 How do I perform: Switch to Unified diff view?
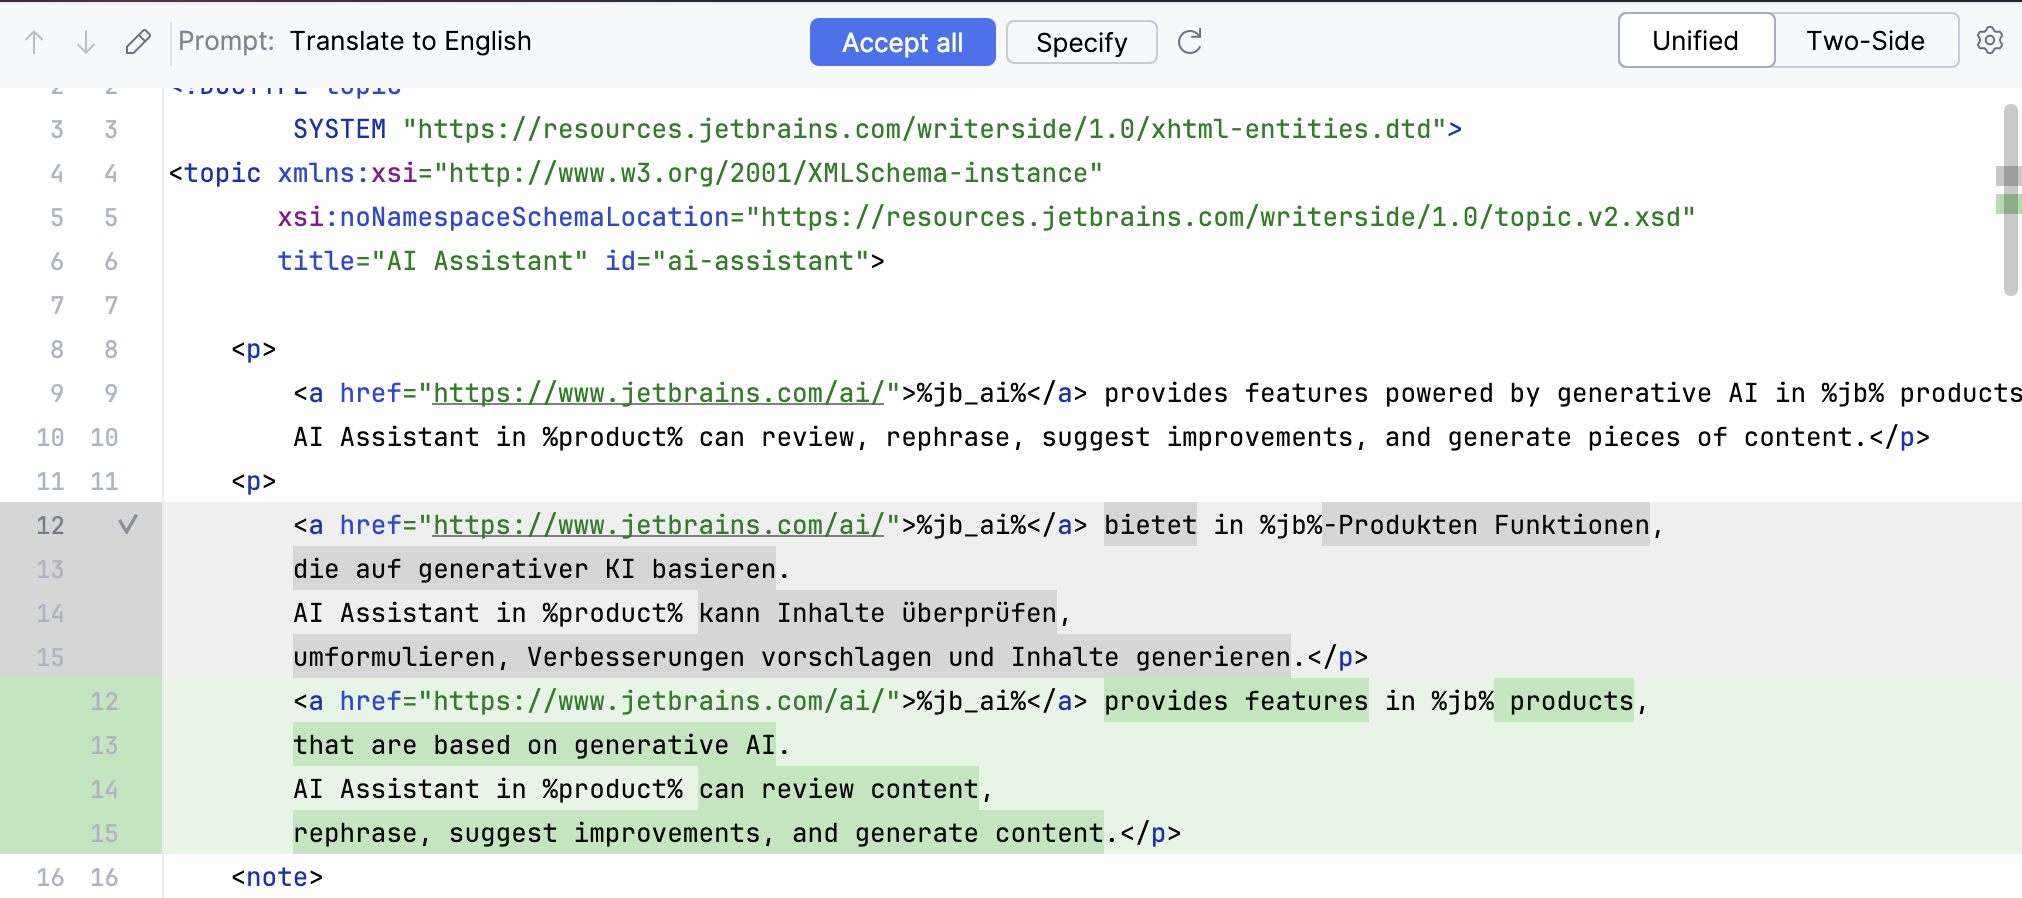(x=1695, y=41)
